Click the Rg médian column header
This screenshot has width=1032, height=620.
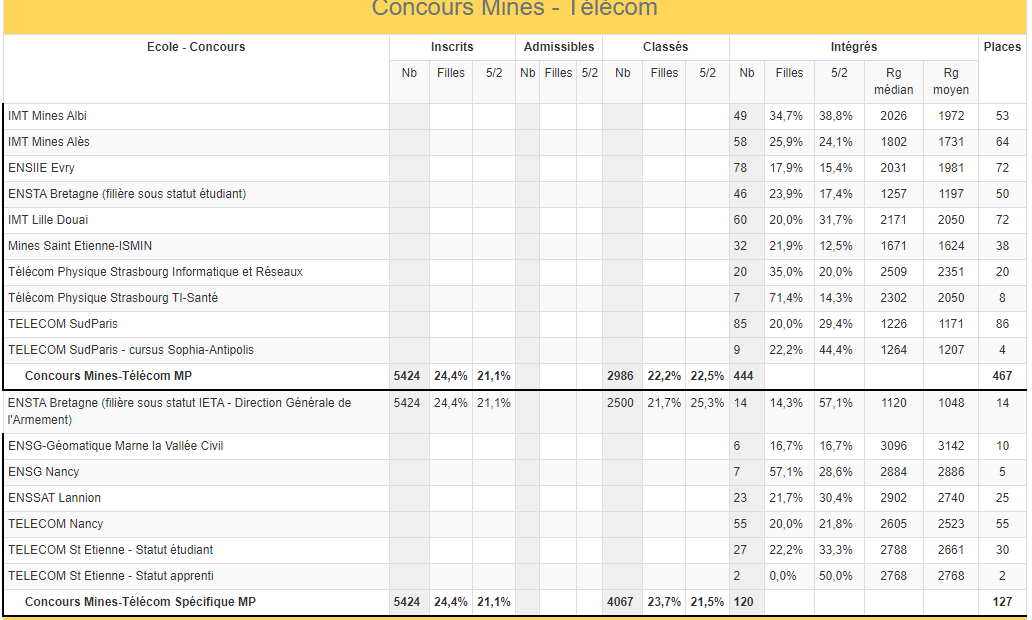pyautogui.click(x=893, y=81)
